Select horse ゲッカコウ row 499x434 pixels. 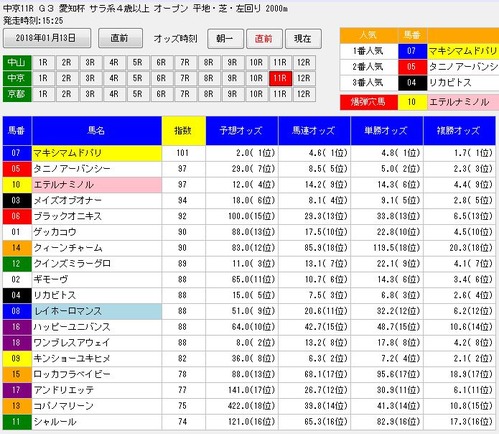(x=249, y=232)
